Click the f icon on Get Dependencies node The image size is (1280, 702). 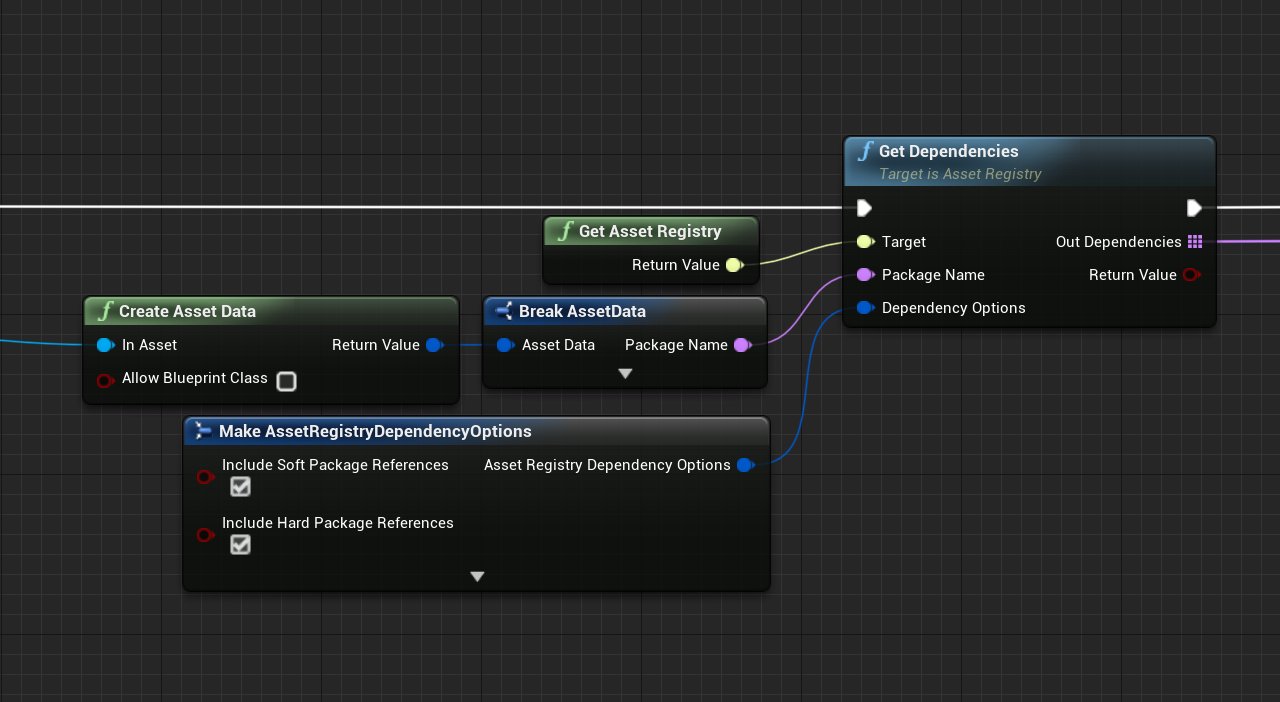point(864,151)
